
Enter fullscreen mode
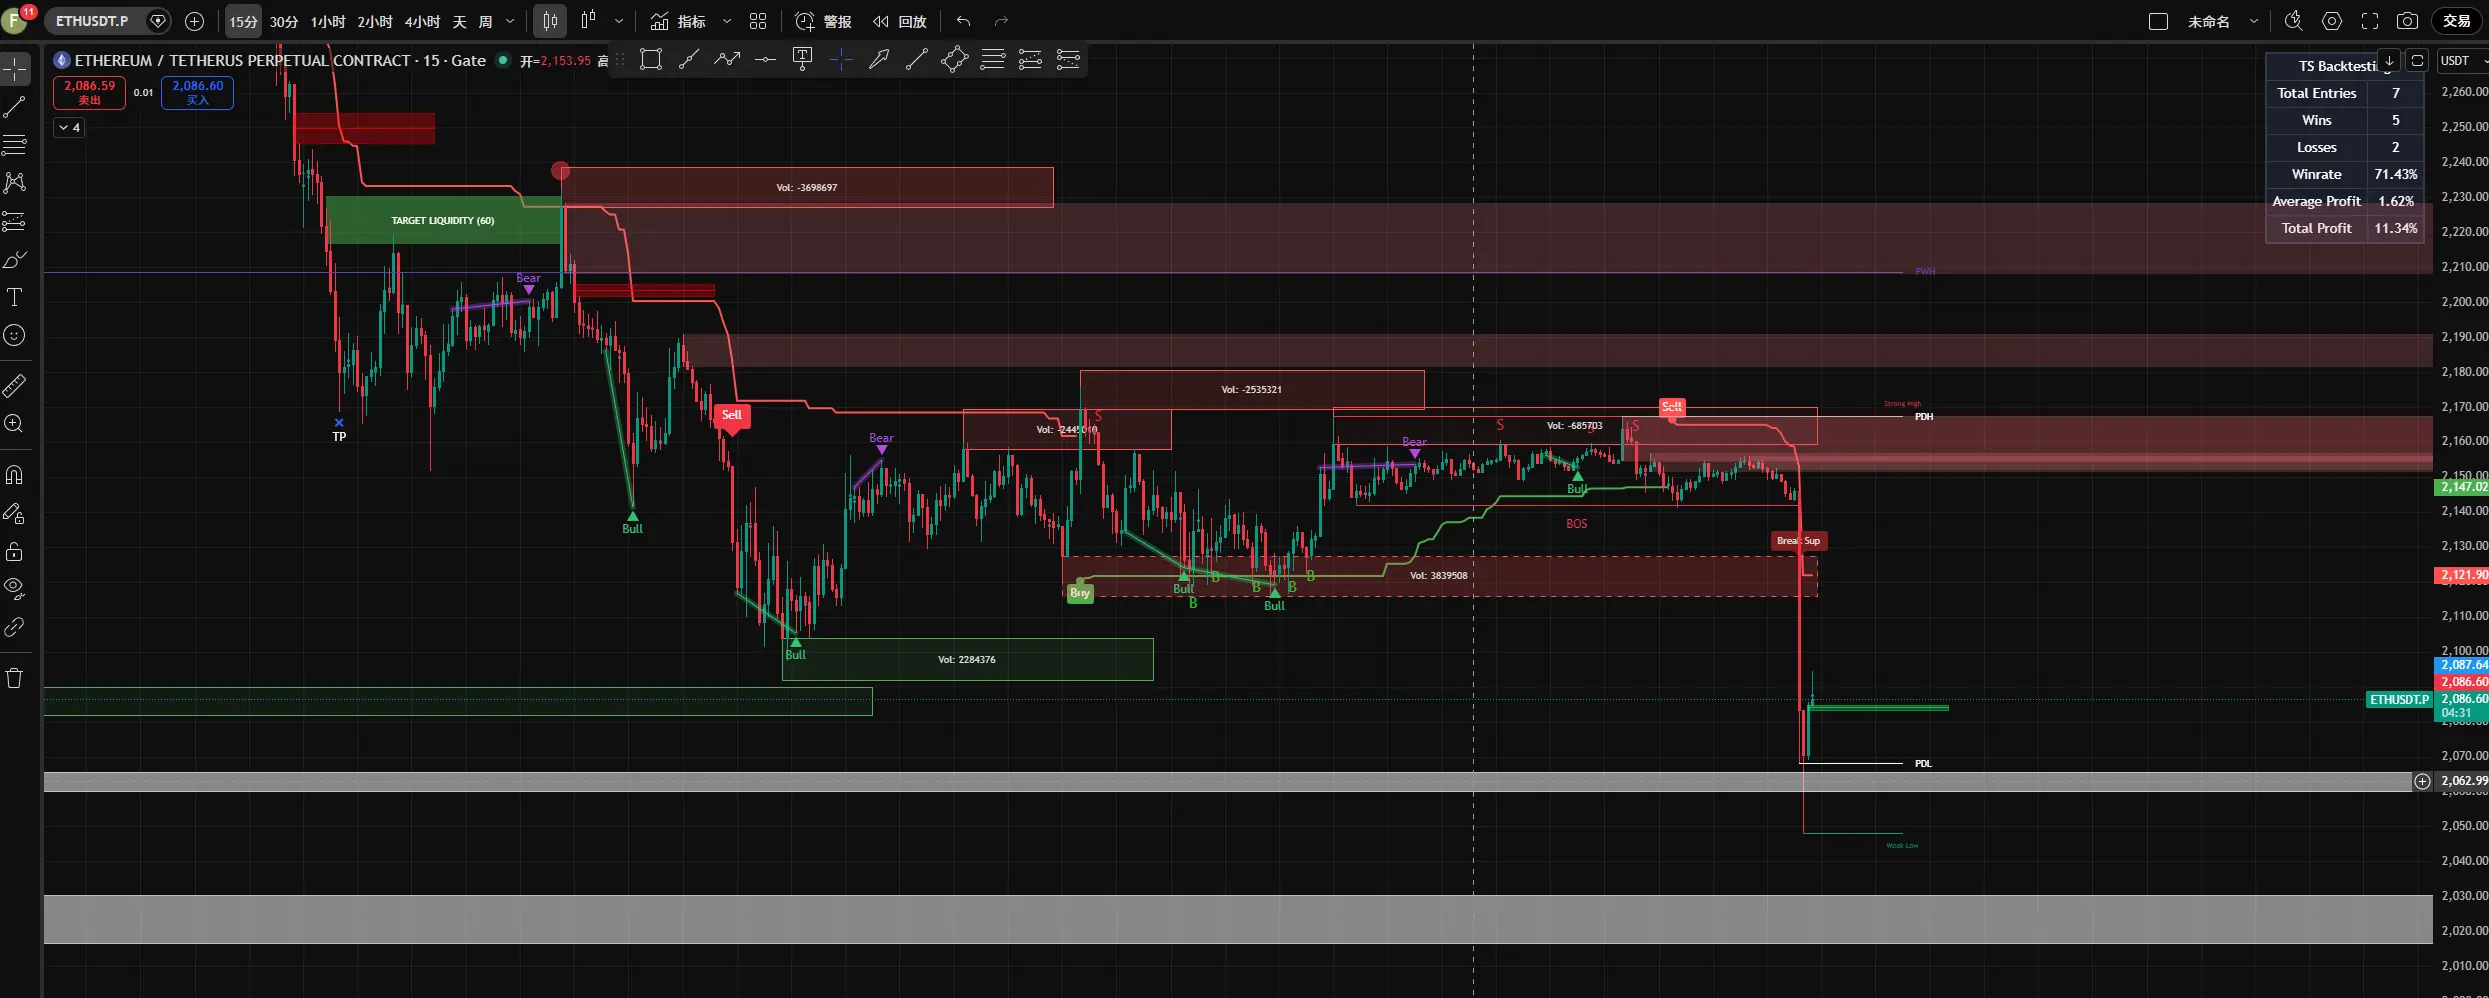coord(2370,21)
